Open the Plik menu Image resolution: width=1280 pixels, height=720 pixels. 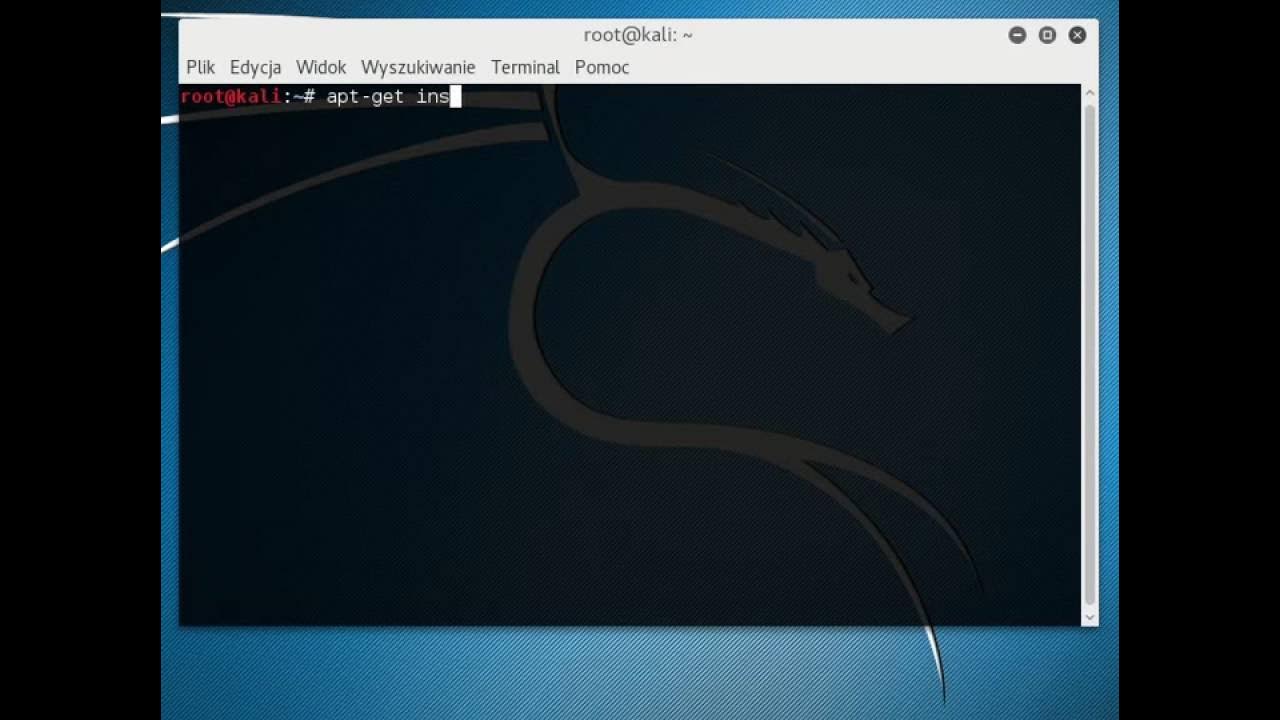click(x=200, y=67)
